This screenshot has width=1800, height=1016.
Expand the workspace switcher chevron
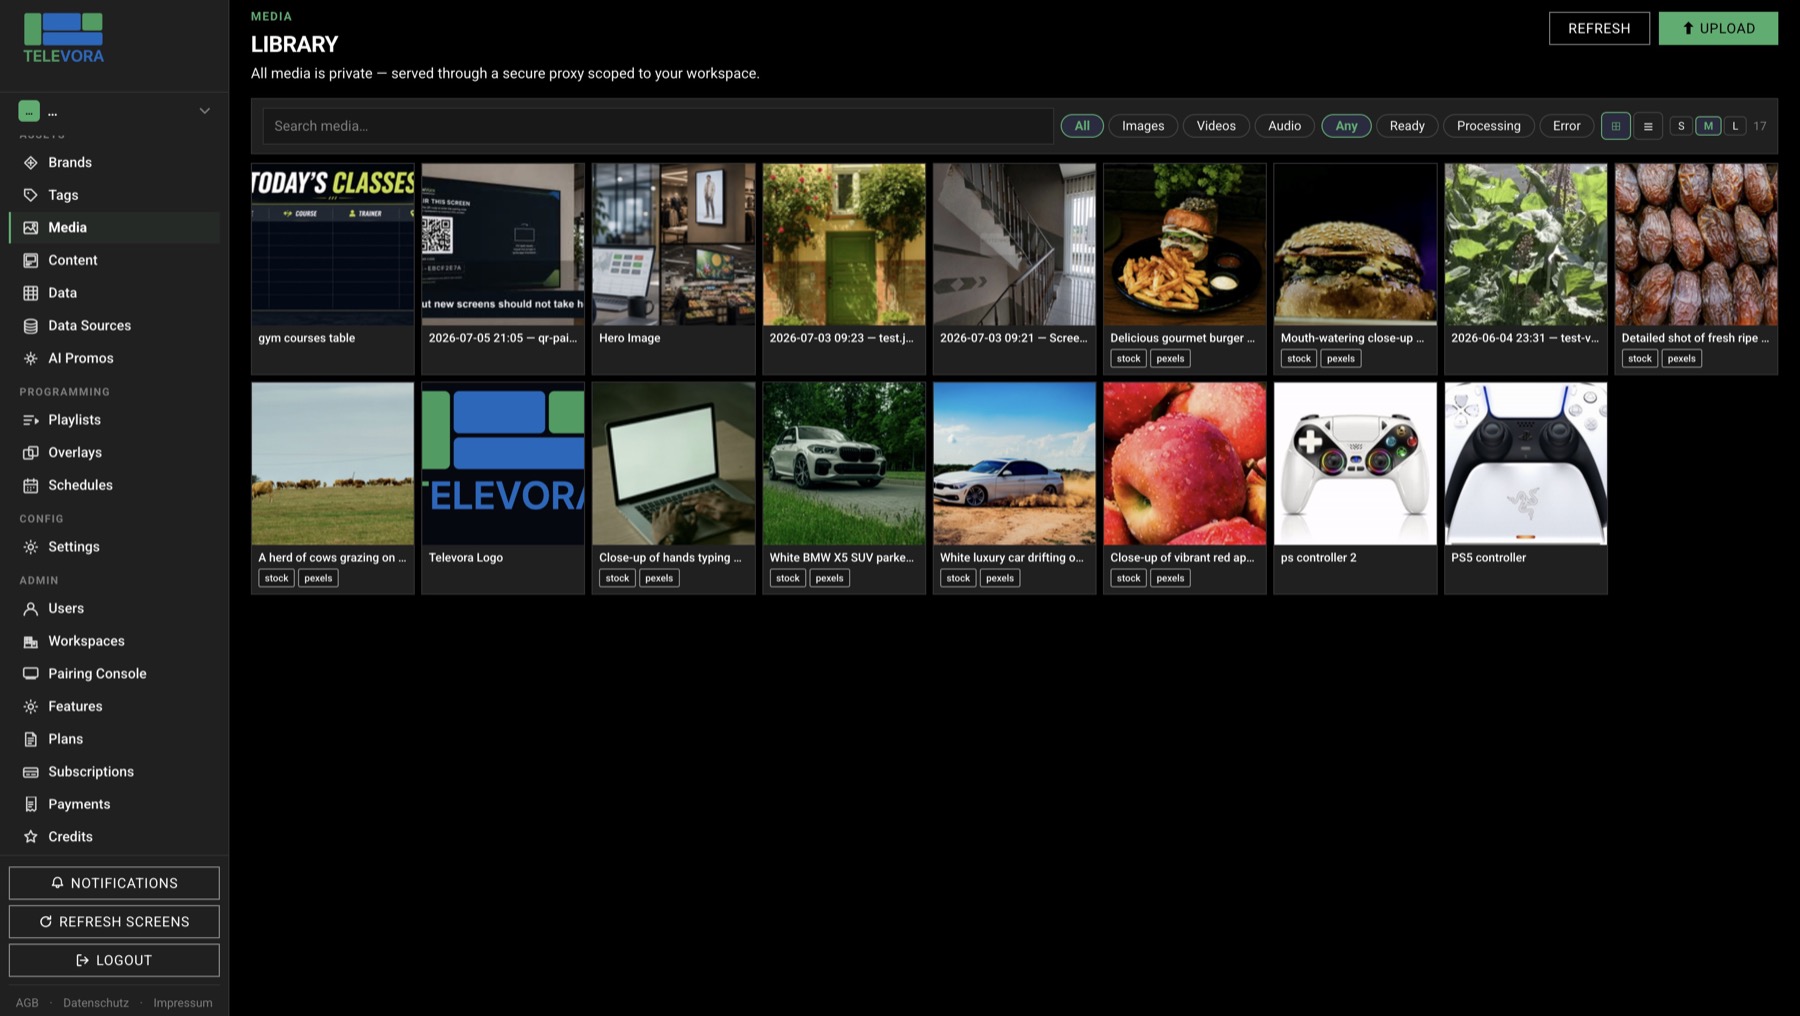(x=204, y=111)
